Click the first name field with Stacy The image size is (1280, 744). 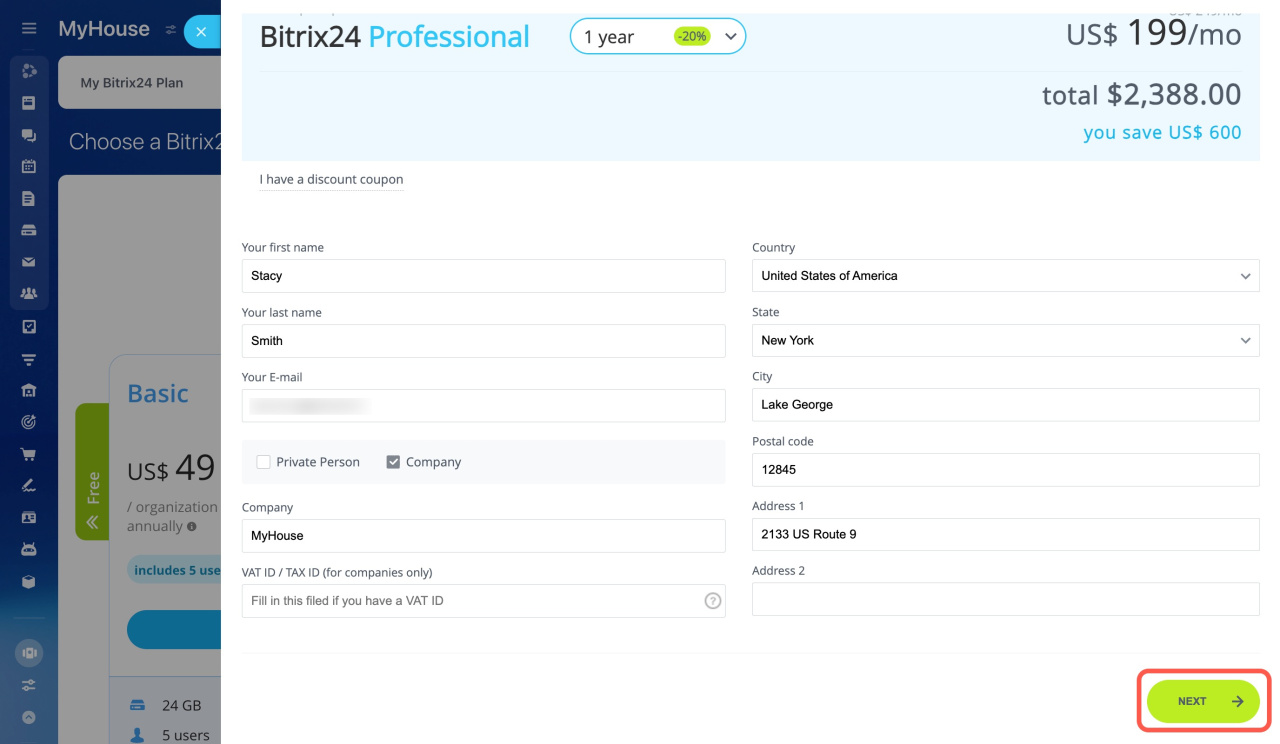click(x=483, y=276)
